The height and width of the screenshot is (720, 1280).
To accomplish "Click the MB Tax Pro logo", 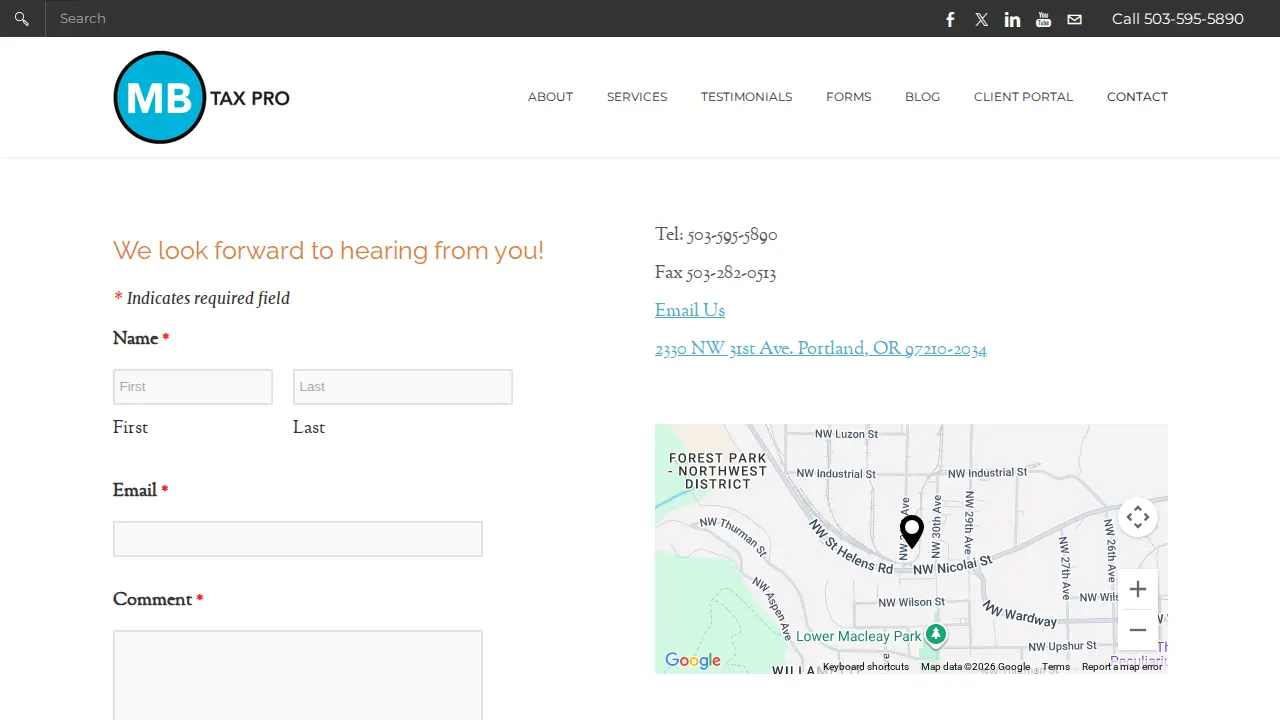I will pyautogui.click(x=201, y=97).
